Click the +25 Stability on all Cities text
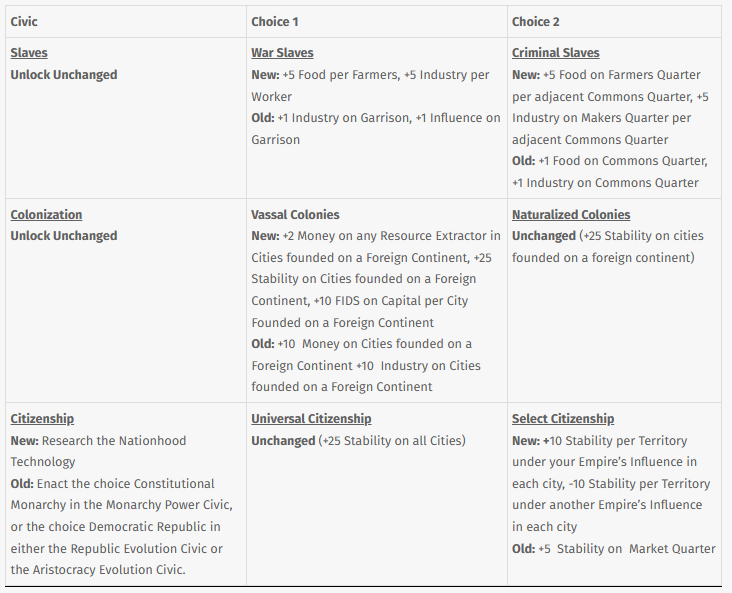 point(392,440)
